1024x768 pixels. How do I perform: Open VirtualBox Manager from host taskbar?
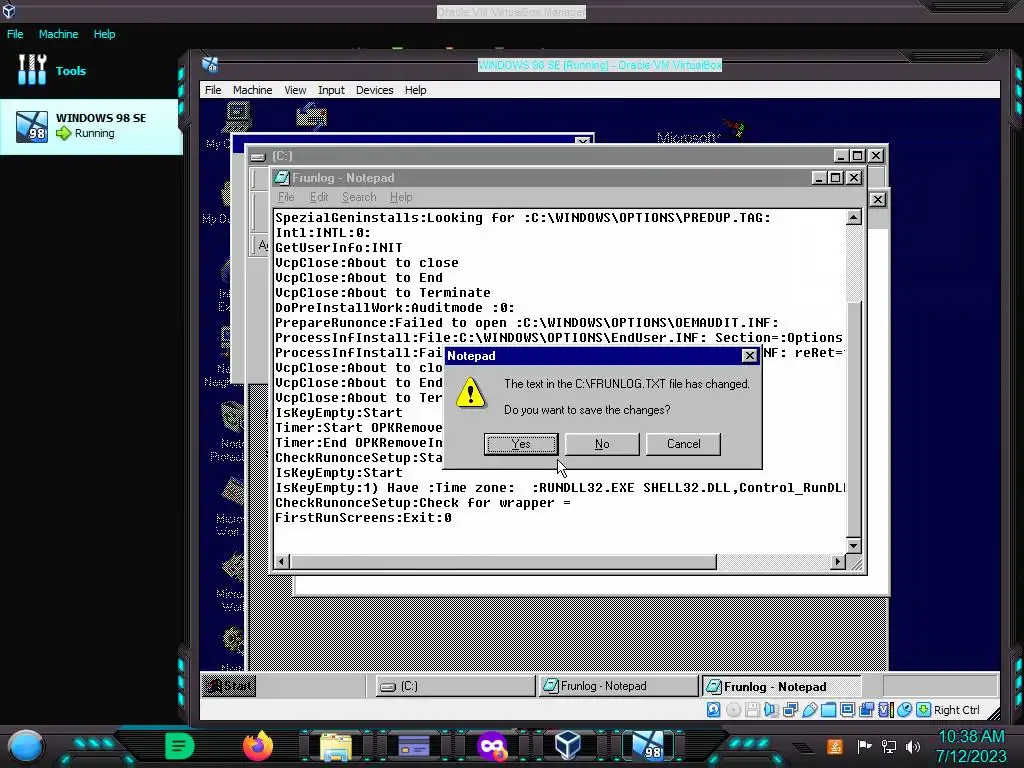point(568,745)
